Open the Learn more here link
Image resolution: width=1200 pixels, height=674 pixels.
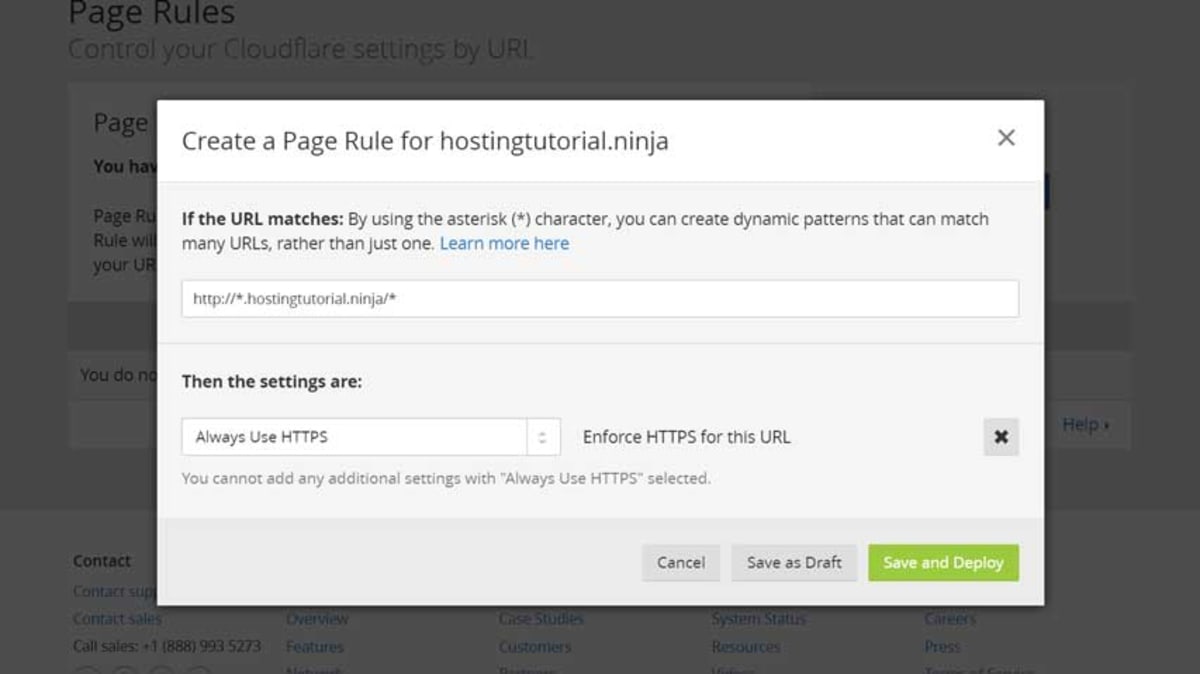504,243
